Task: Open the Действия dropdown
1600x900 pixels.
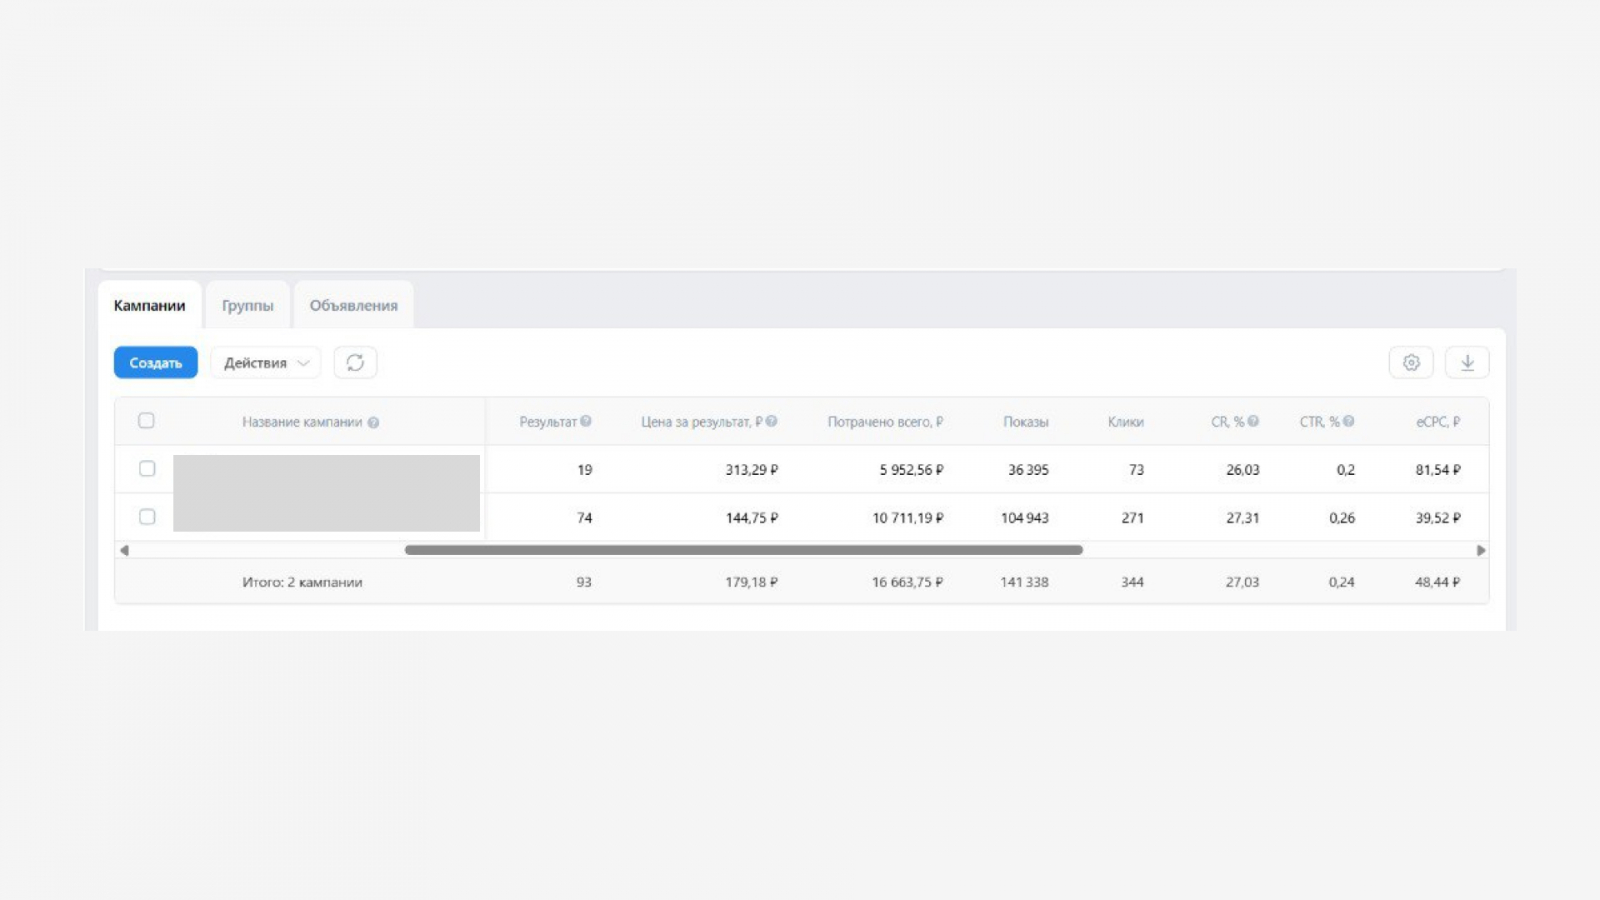Action: (x=265, y=363)
